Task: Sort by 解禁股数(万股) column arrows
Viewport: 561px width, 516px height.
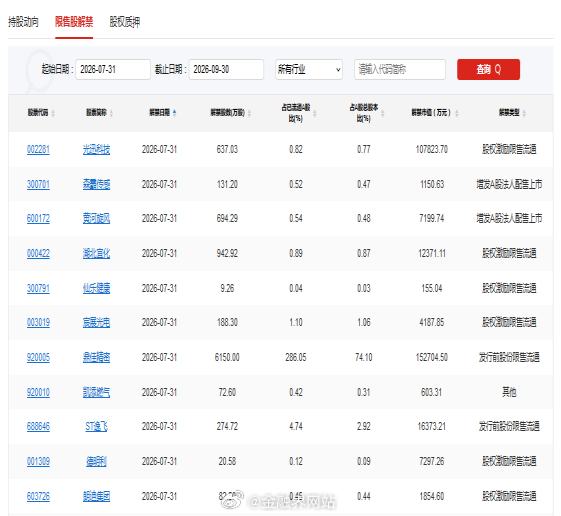Action: pos(249,113)
